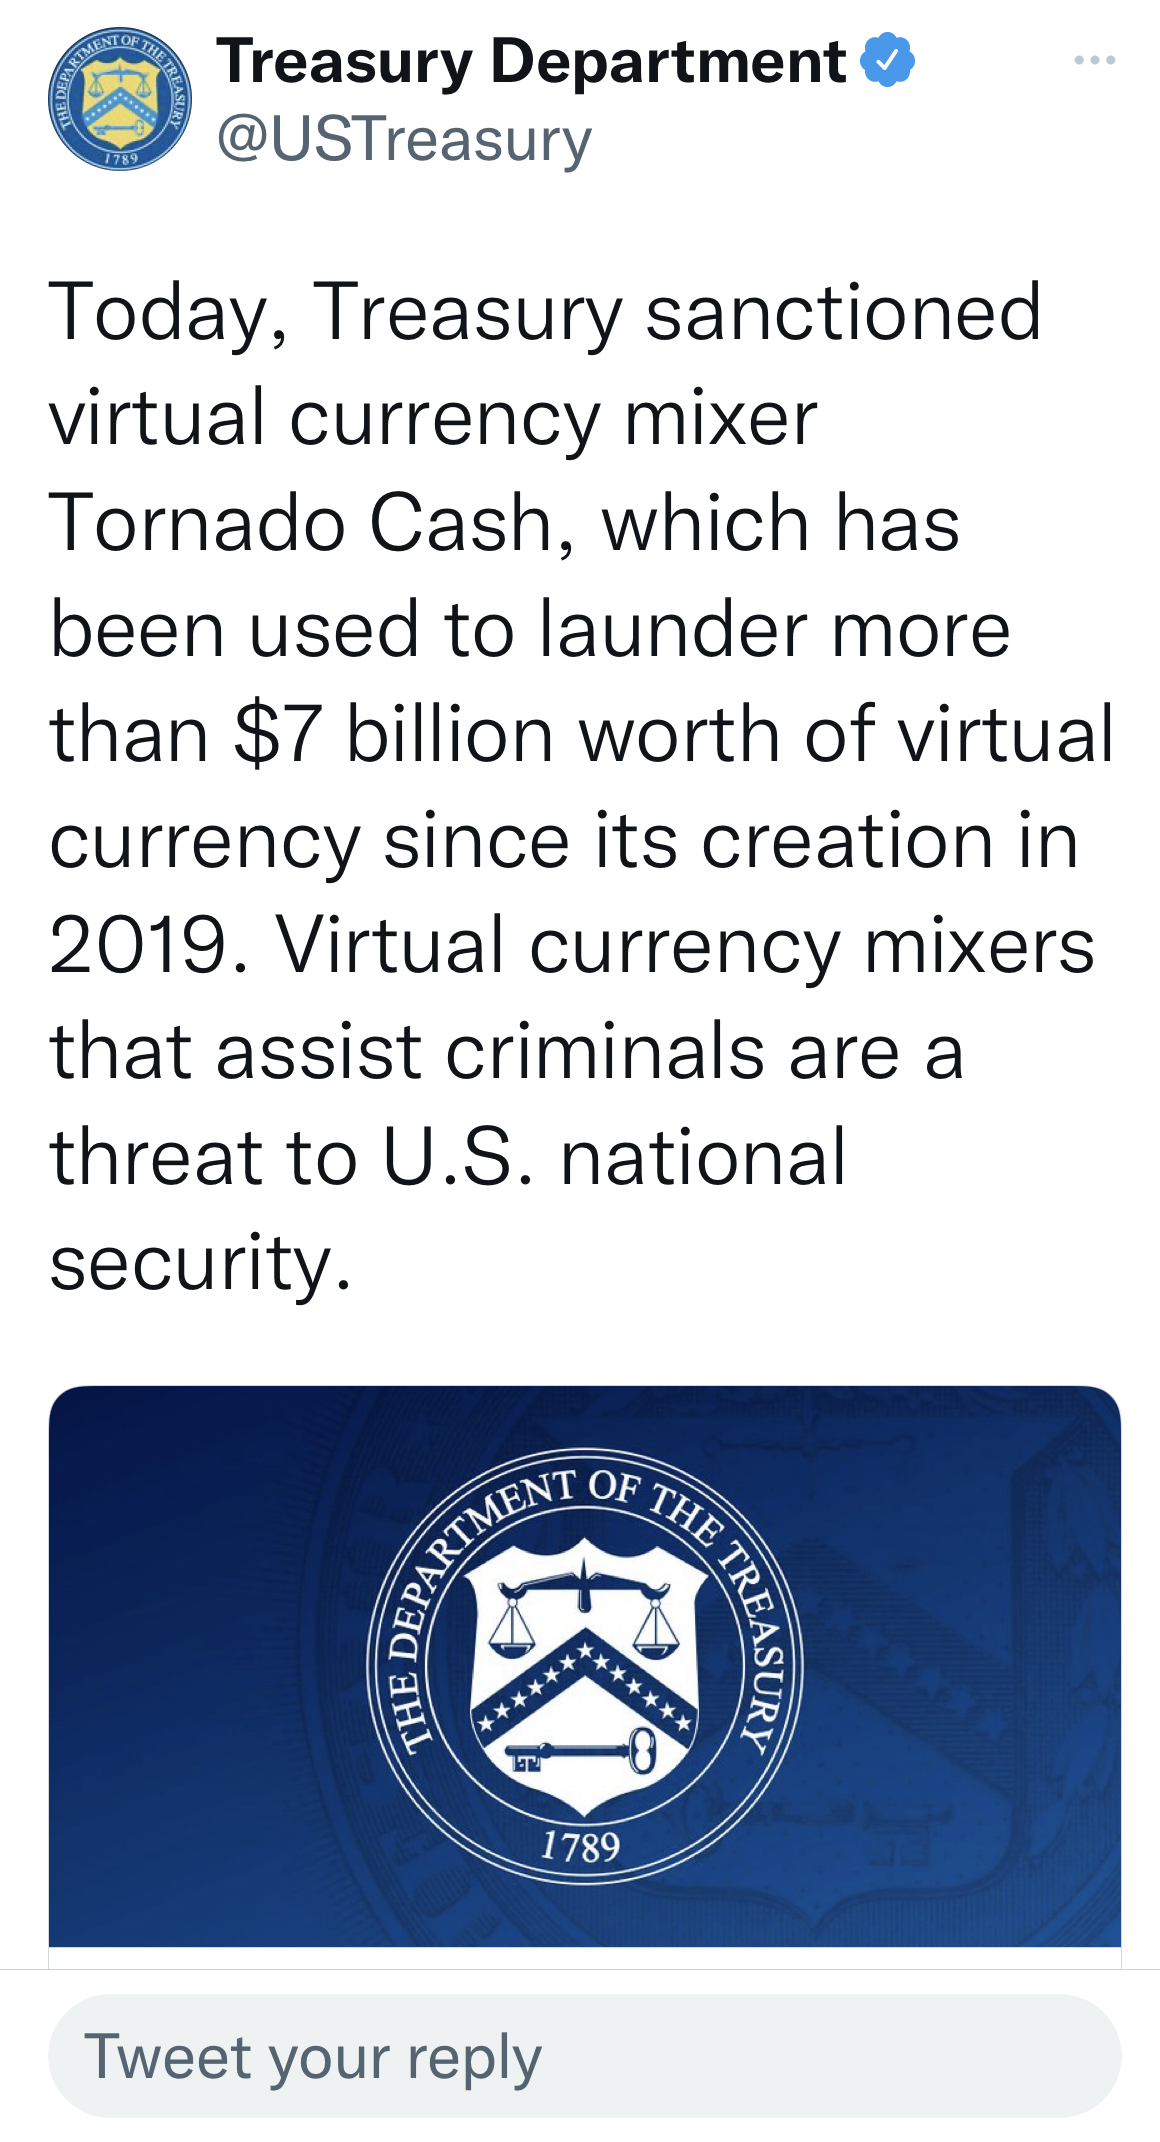Click "$7 billion" in the tweet text
1160x2142 pixels.
391,734
